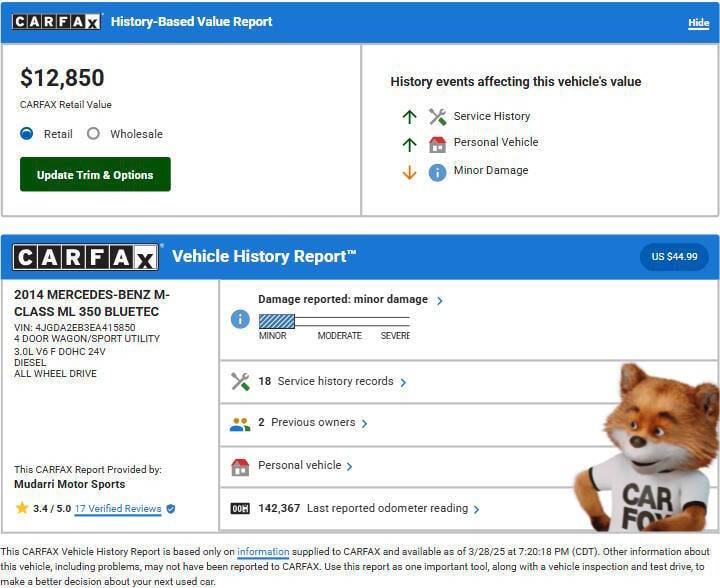Click the VIN: 4JGDA2EB3EA415850 text
This screenshot has height=588, width=720.
[75, 327]
